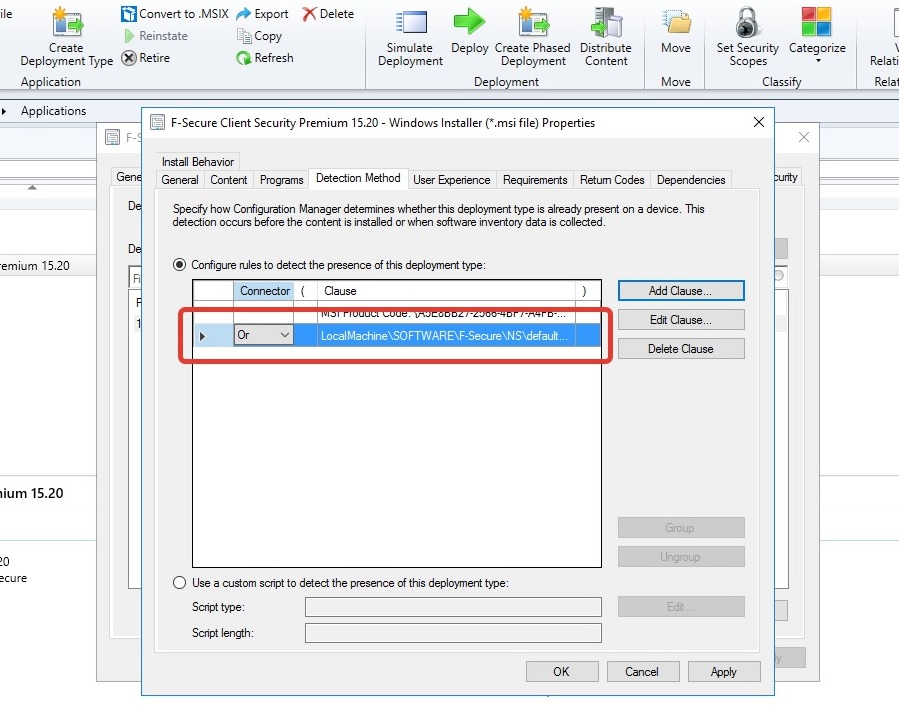The width and height of the screenshot is (899, 727).
Task: Click OK to save properties
Action: point(562,671)
